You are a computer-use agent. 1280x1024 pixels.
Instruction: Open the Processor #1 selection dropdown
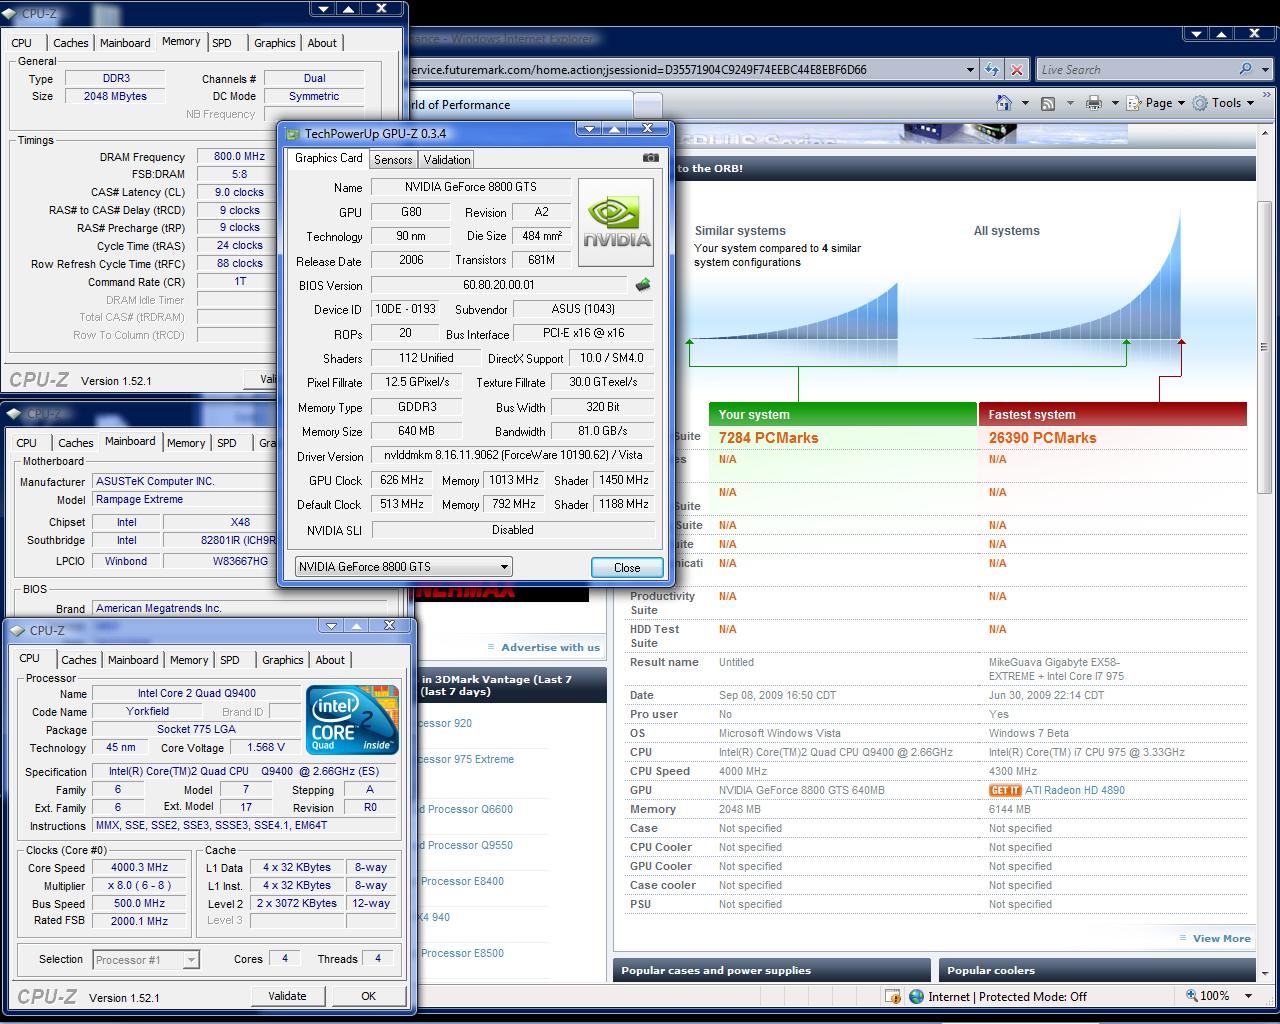tap(146, 960)
